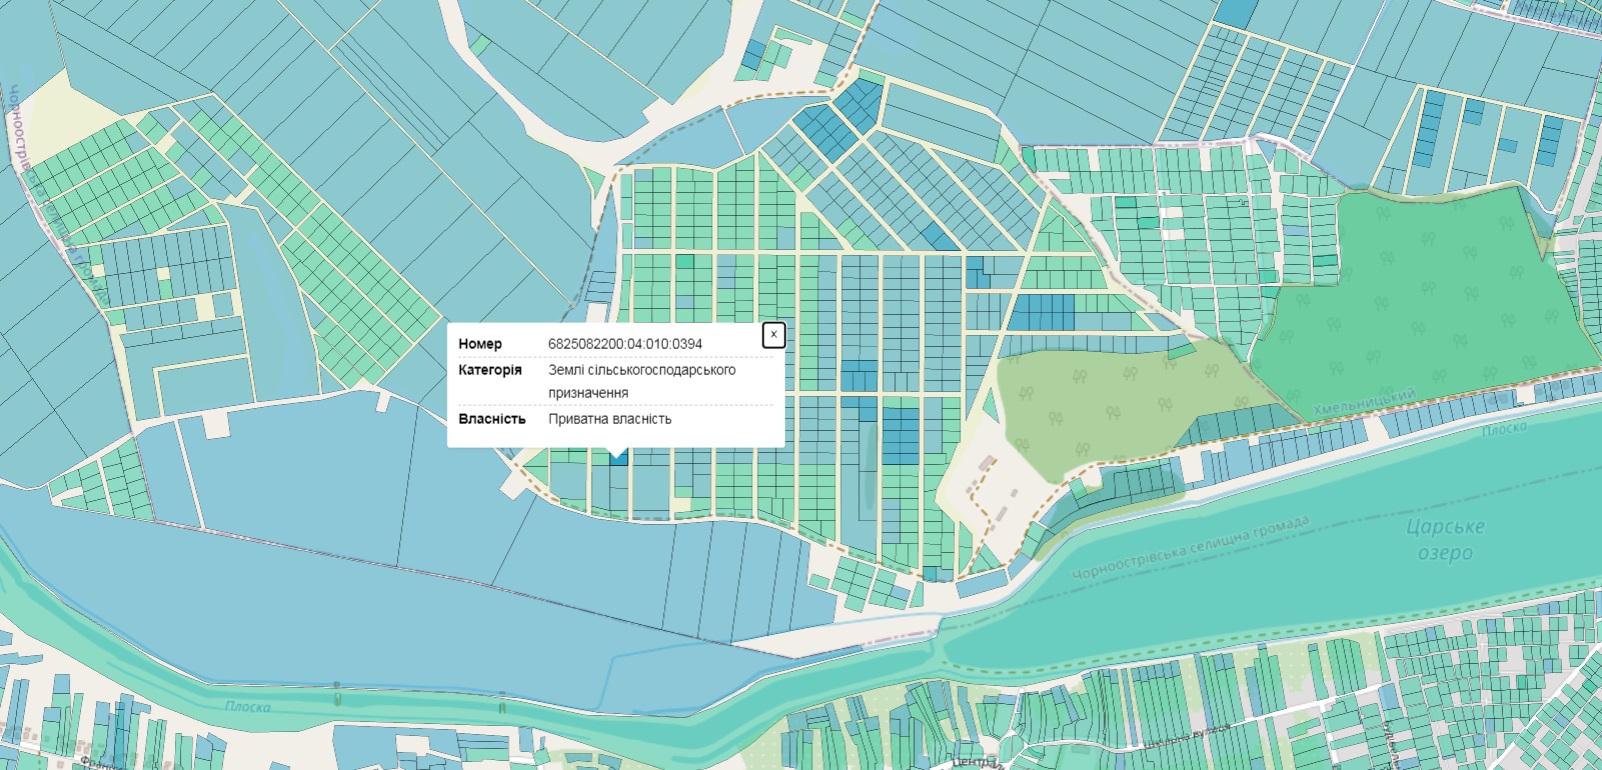Click the right weir marker on Плоска river

click(502, 706)
